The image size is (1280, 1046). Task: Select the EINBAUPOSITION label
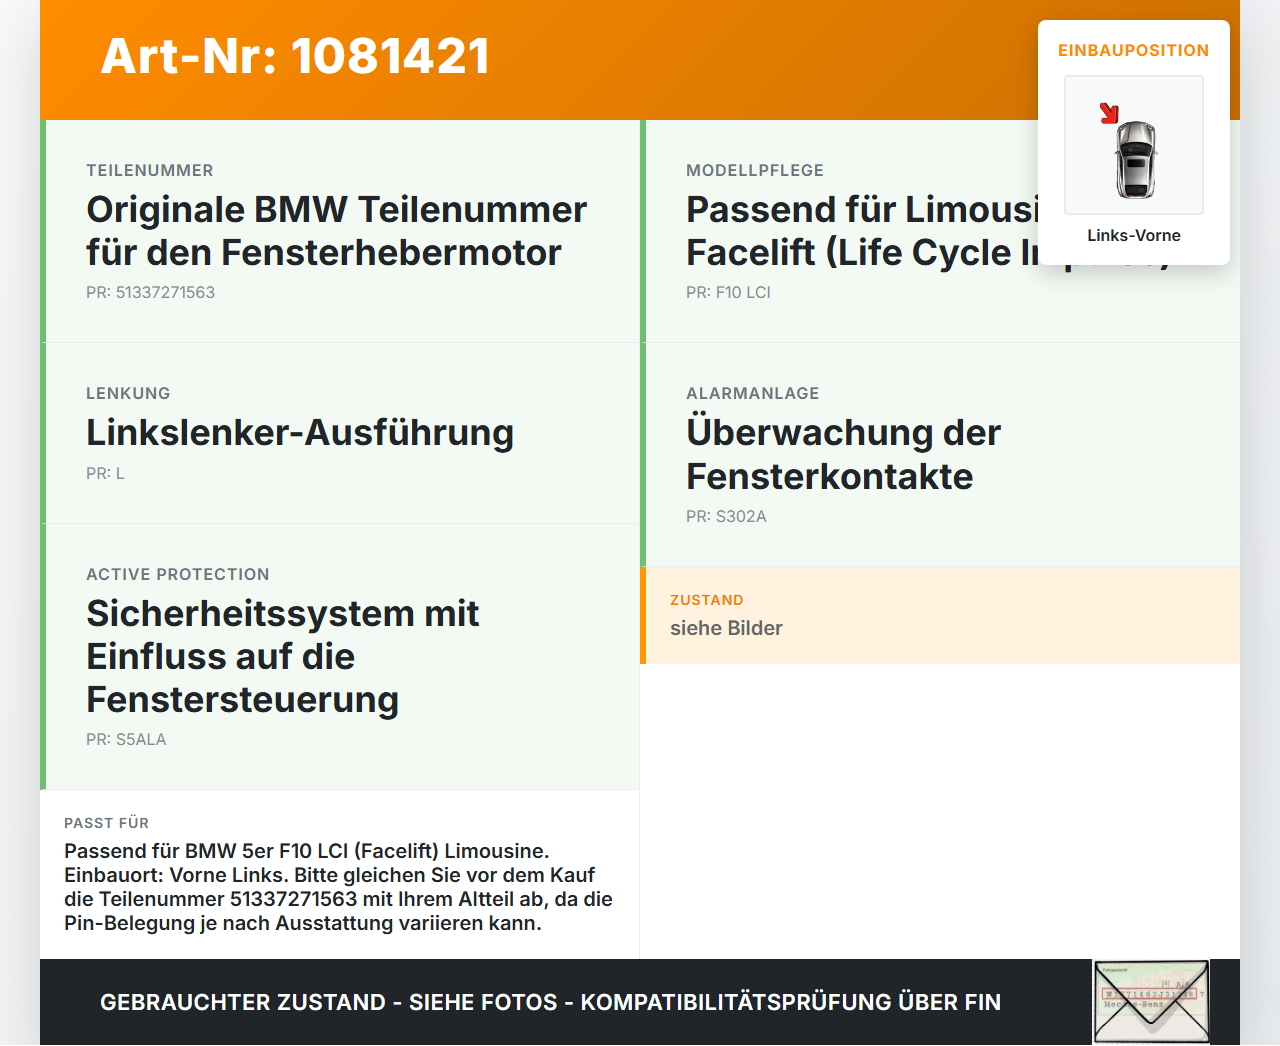(x=1134, y=50)
